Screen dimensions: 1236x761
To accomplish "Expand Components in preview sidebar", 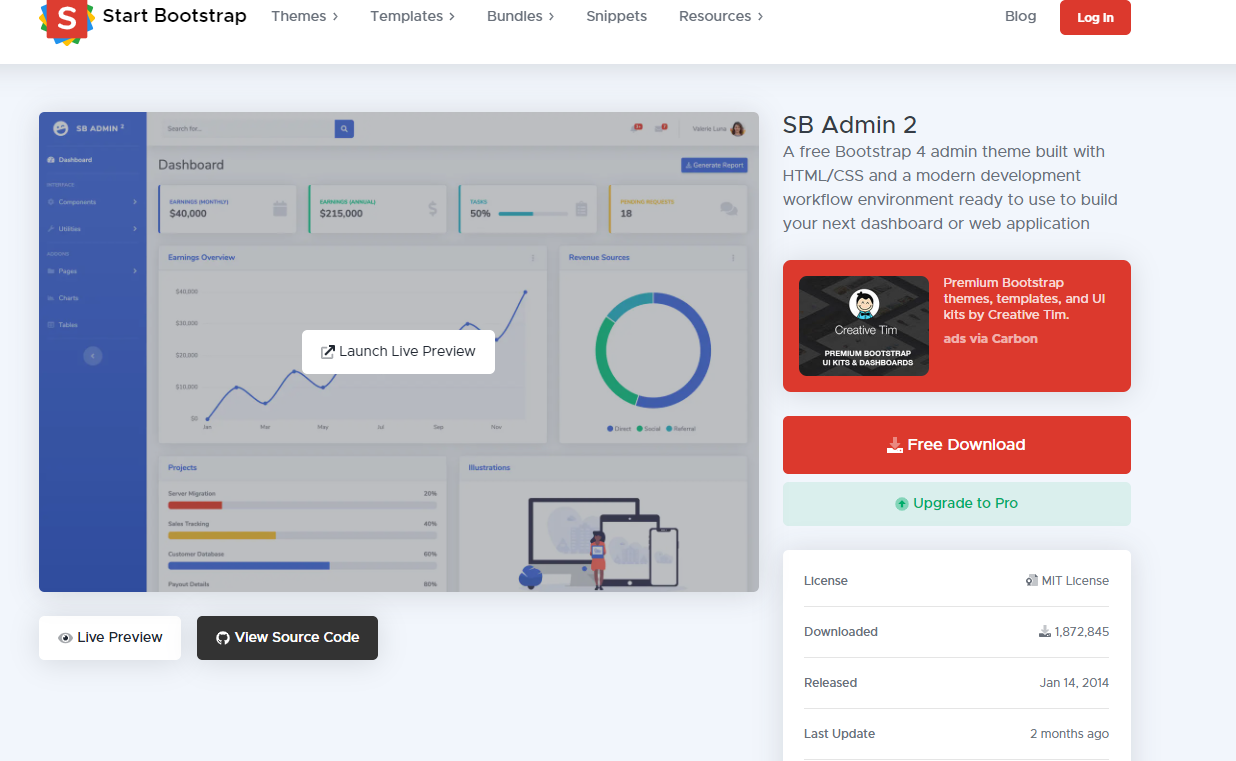I will pyautogui.click(x=92, y=202).
